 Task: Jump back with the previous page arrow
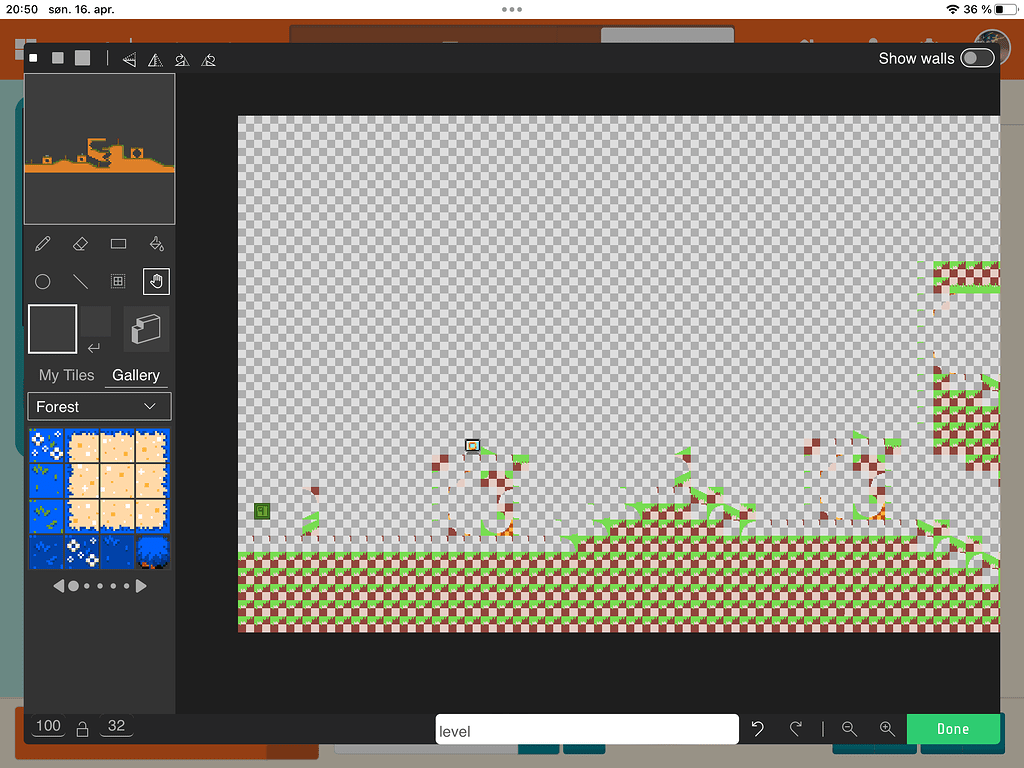58,585
